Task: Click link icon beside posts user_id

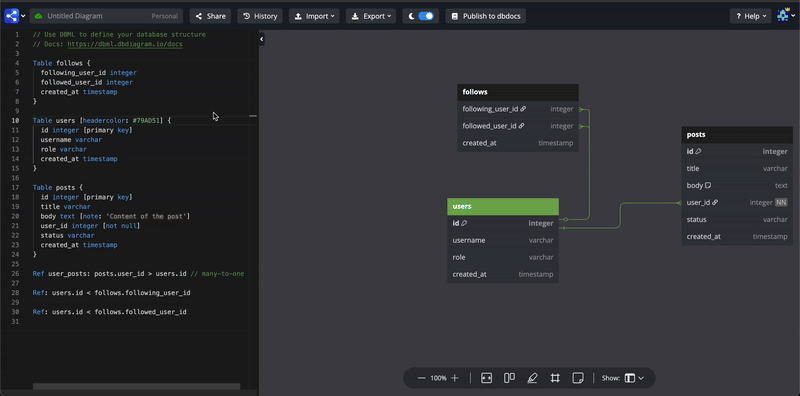Action: tap(715, 203)
